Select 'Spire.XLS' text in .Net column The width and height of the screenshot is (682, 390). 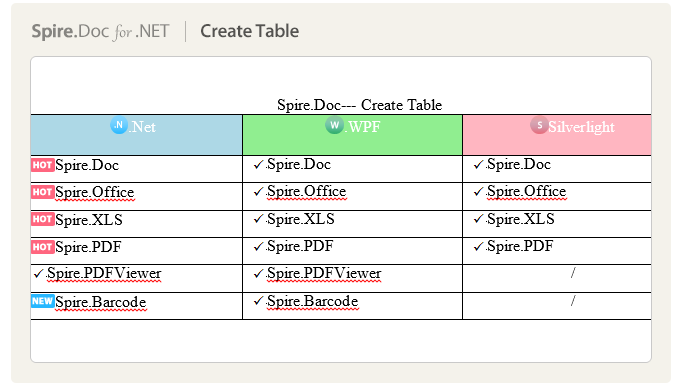pyautogui.click(x=89, y=220)
